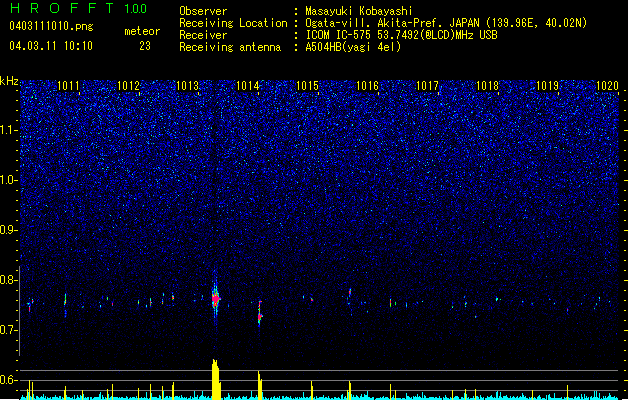This screenshot has height=400, width=629.
Task: Click the 'Observer' label
Action: click(203, 11)
